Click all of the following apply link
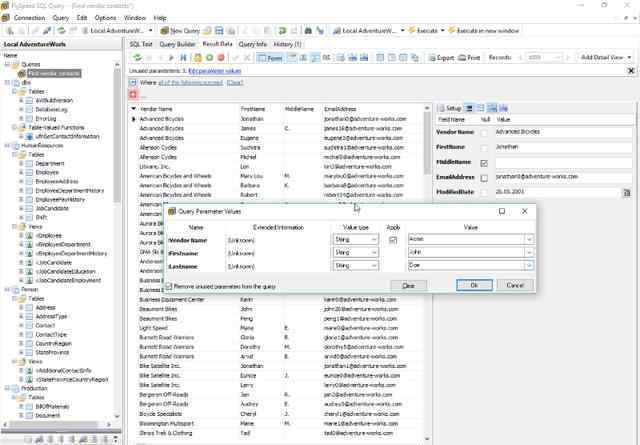The height and width of the screenshot is (445, 640). click(191, 82)
